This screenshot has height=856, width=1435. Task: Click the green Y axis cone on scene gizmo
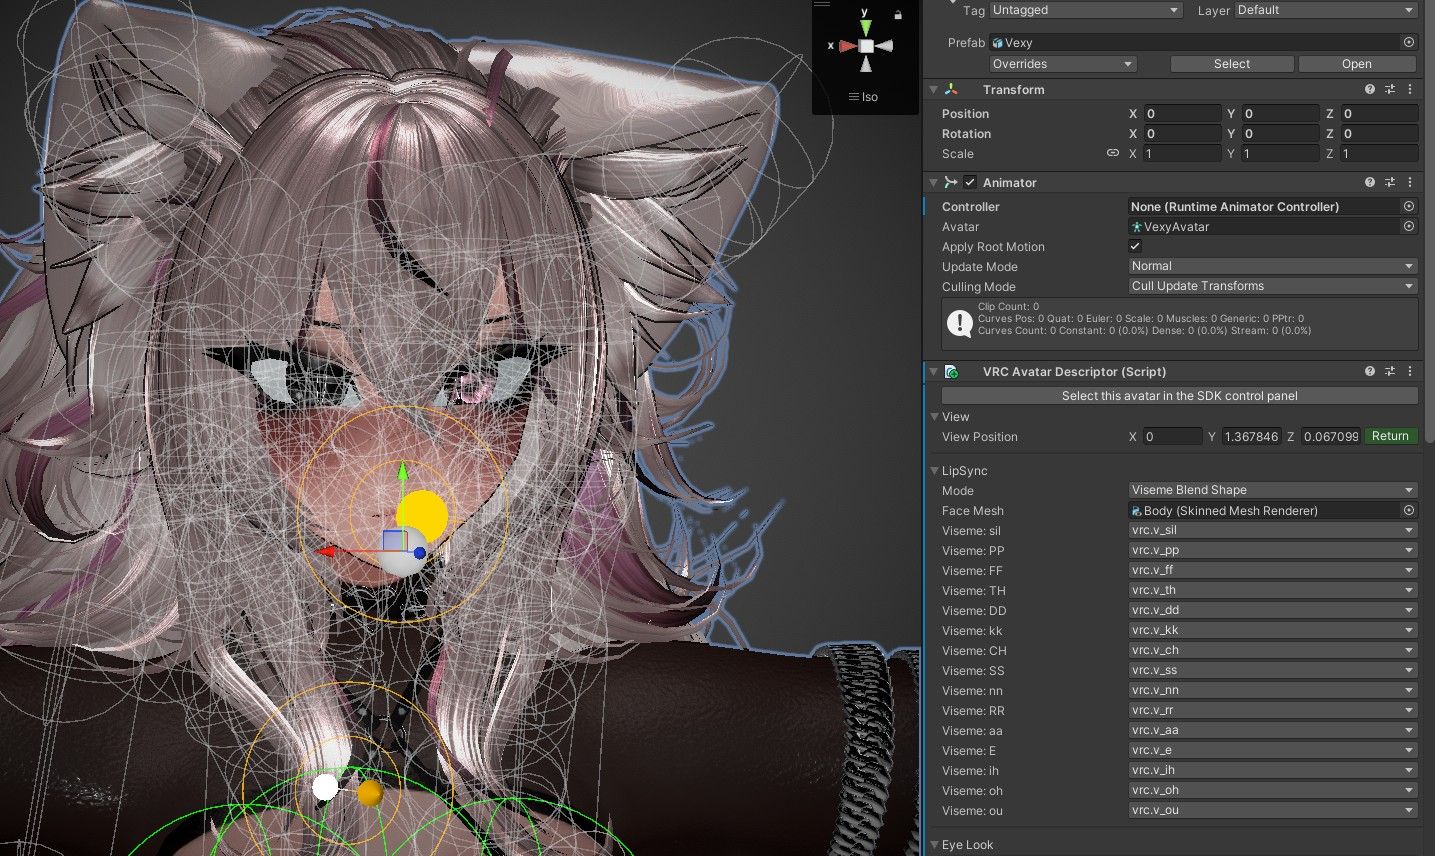click(x=865, y=26)
